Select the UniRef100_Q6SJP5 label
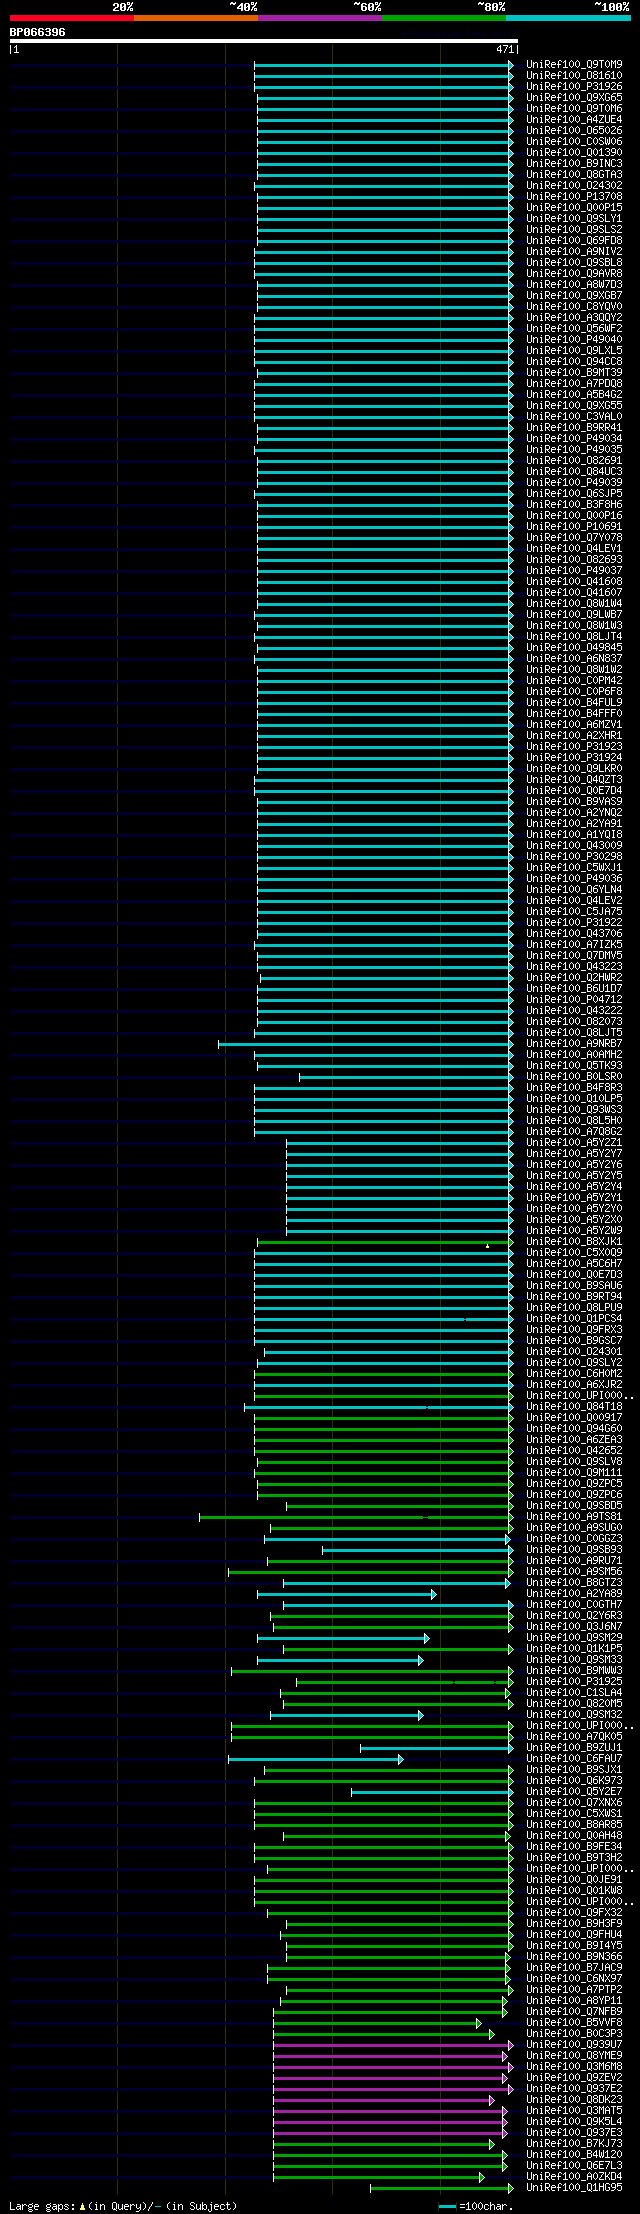This screenshot has width=640, height=2214. (x=574, y=494)
